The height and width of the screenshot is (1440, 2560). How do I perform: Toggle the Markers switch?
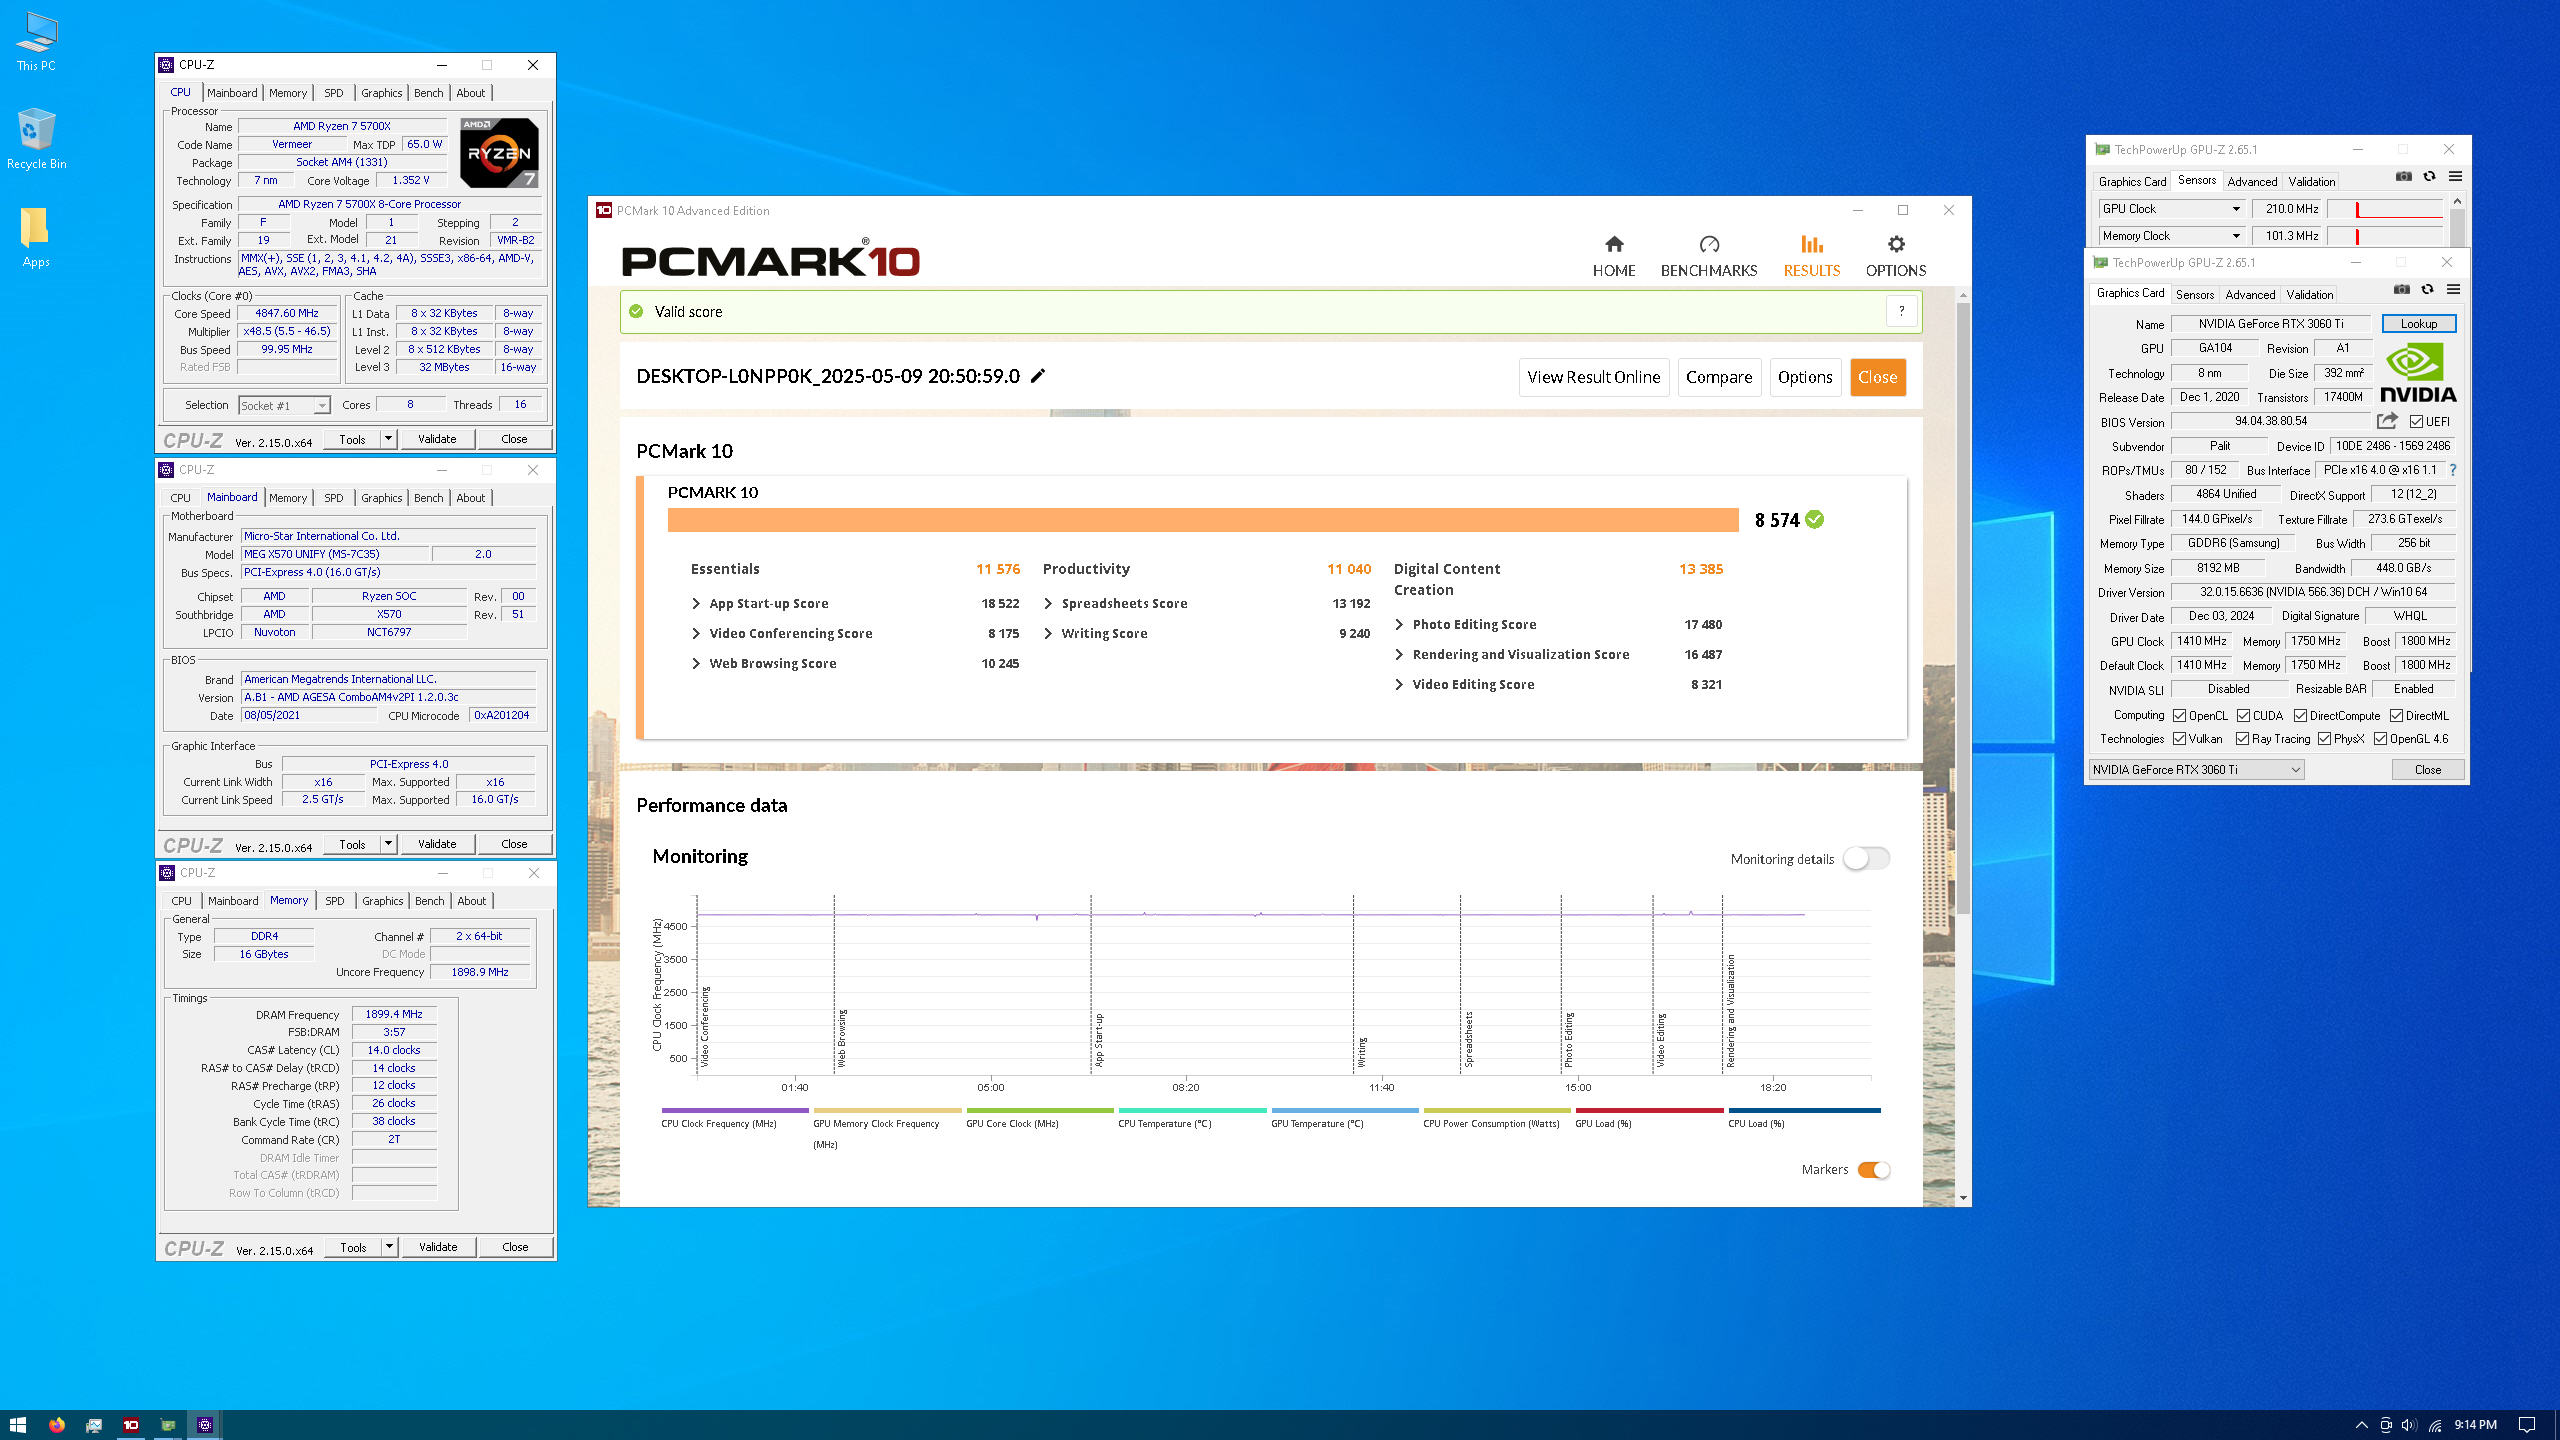[x=1874, y=1170]
